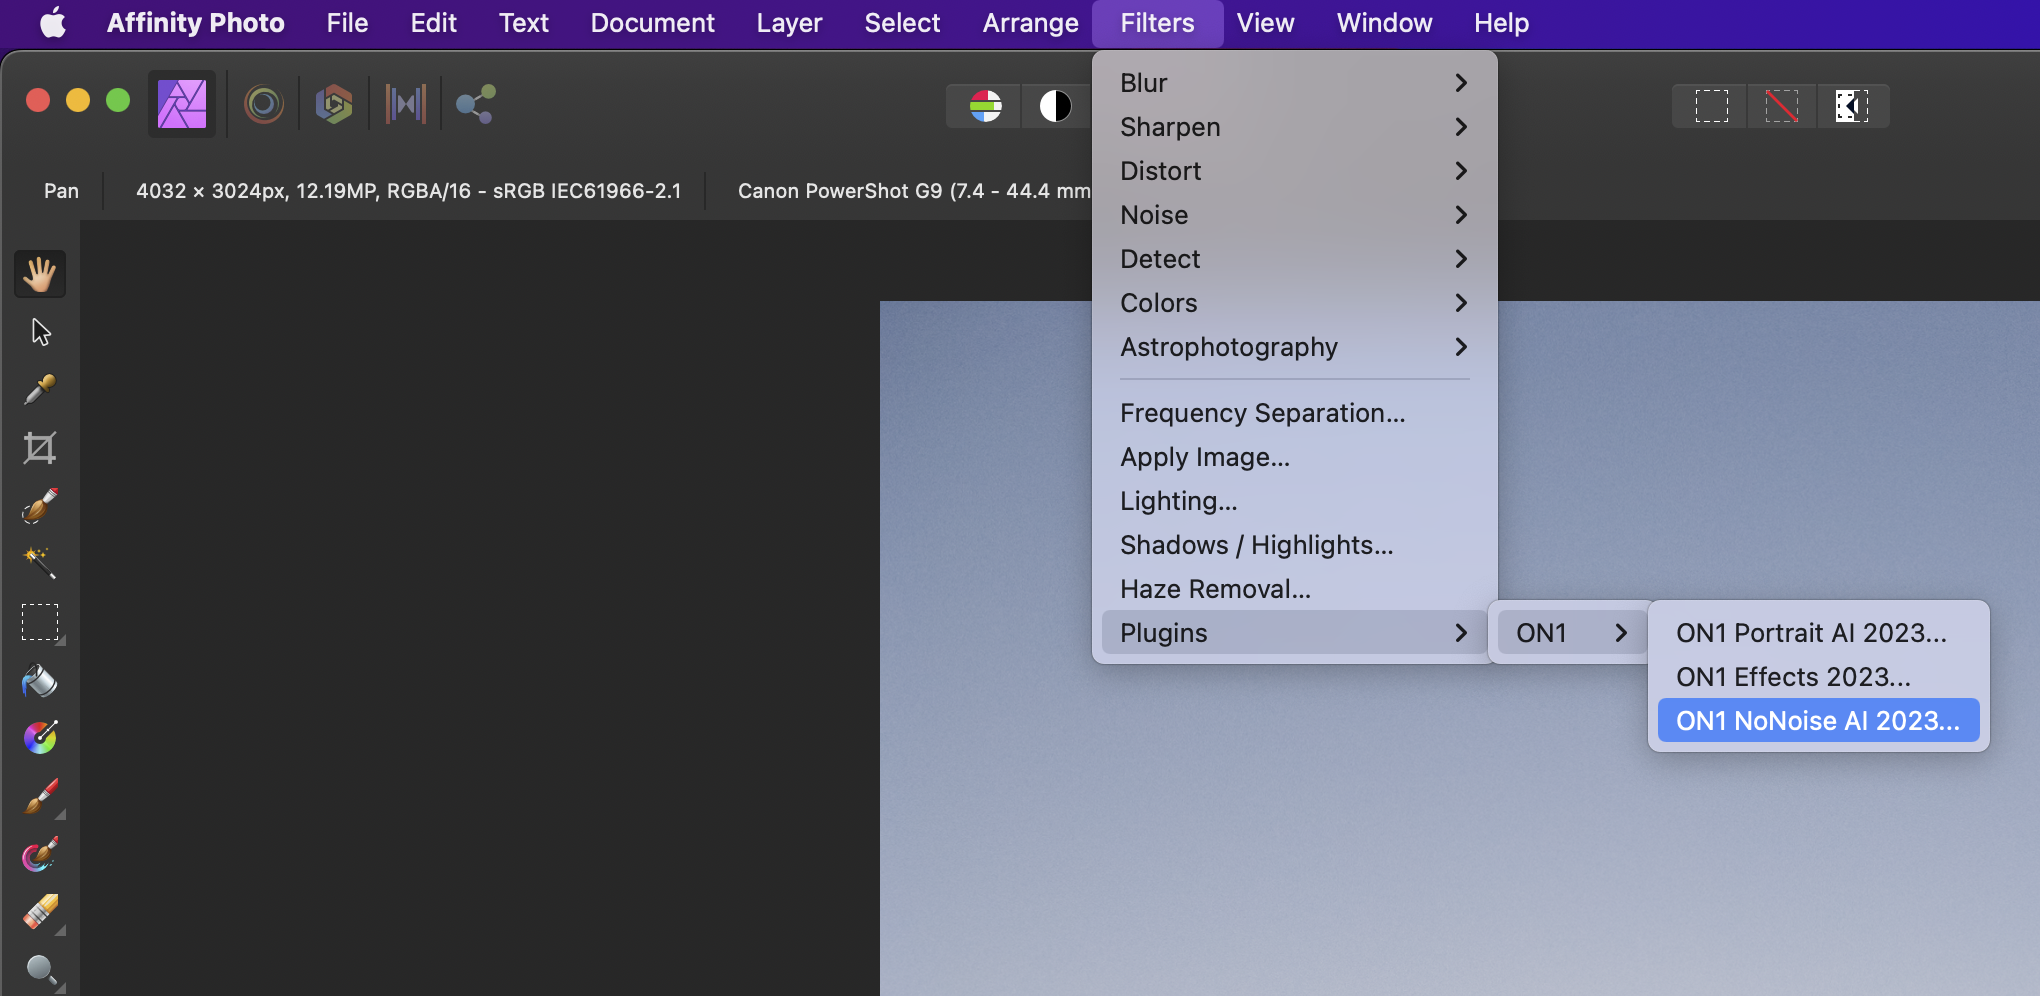Select the Crop tool
Image resolution: width=2040 pixels, height=996 pixels.
coord(40,448)
